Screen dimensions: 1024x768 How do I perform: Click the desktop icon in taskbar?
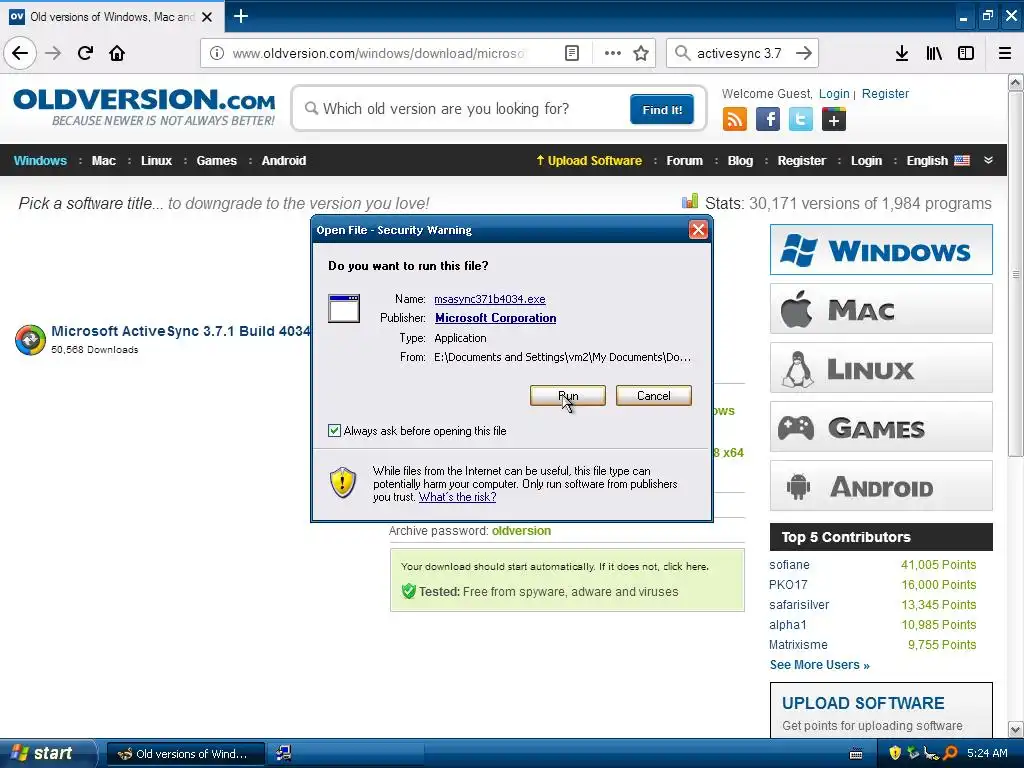283,753
